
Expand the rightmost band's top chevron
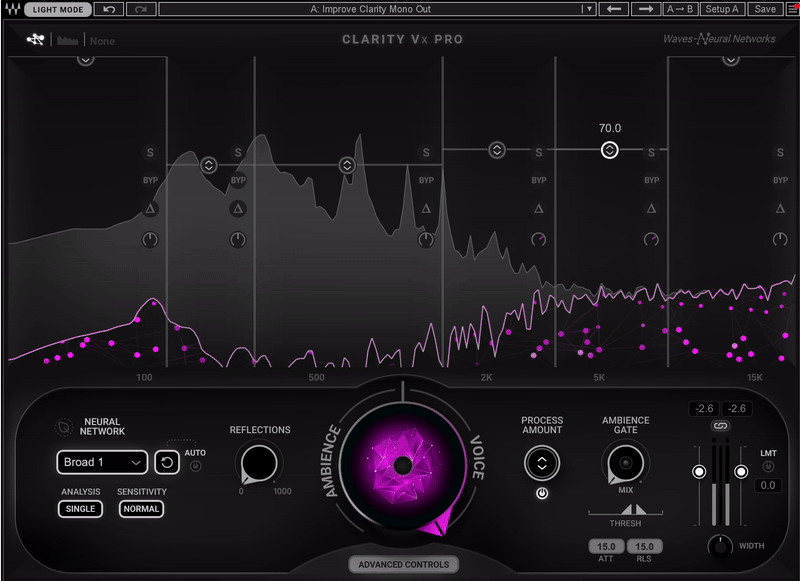click(731, 60)
